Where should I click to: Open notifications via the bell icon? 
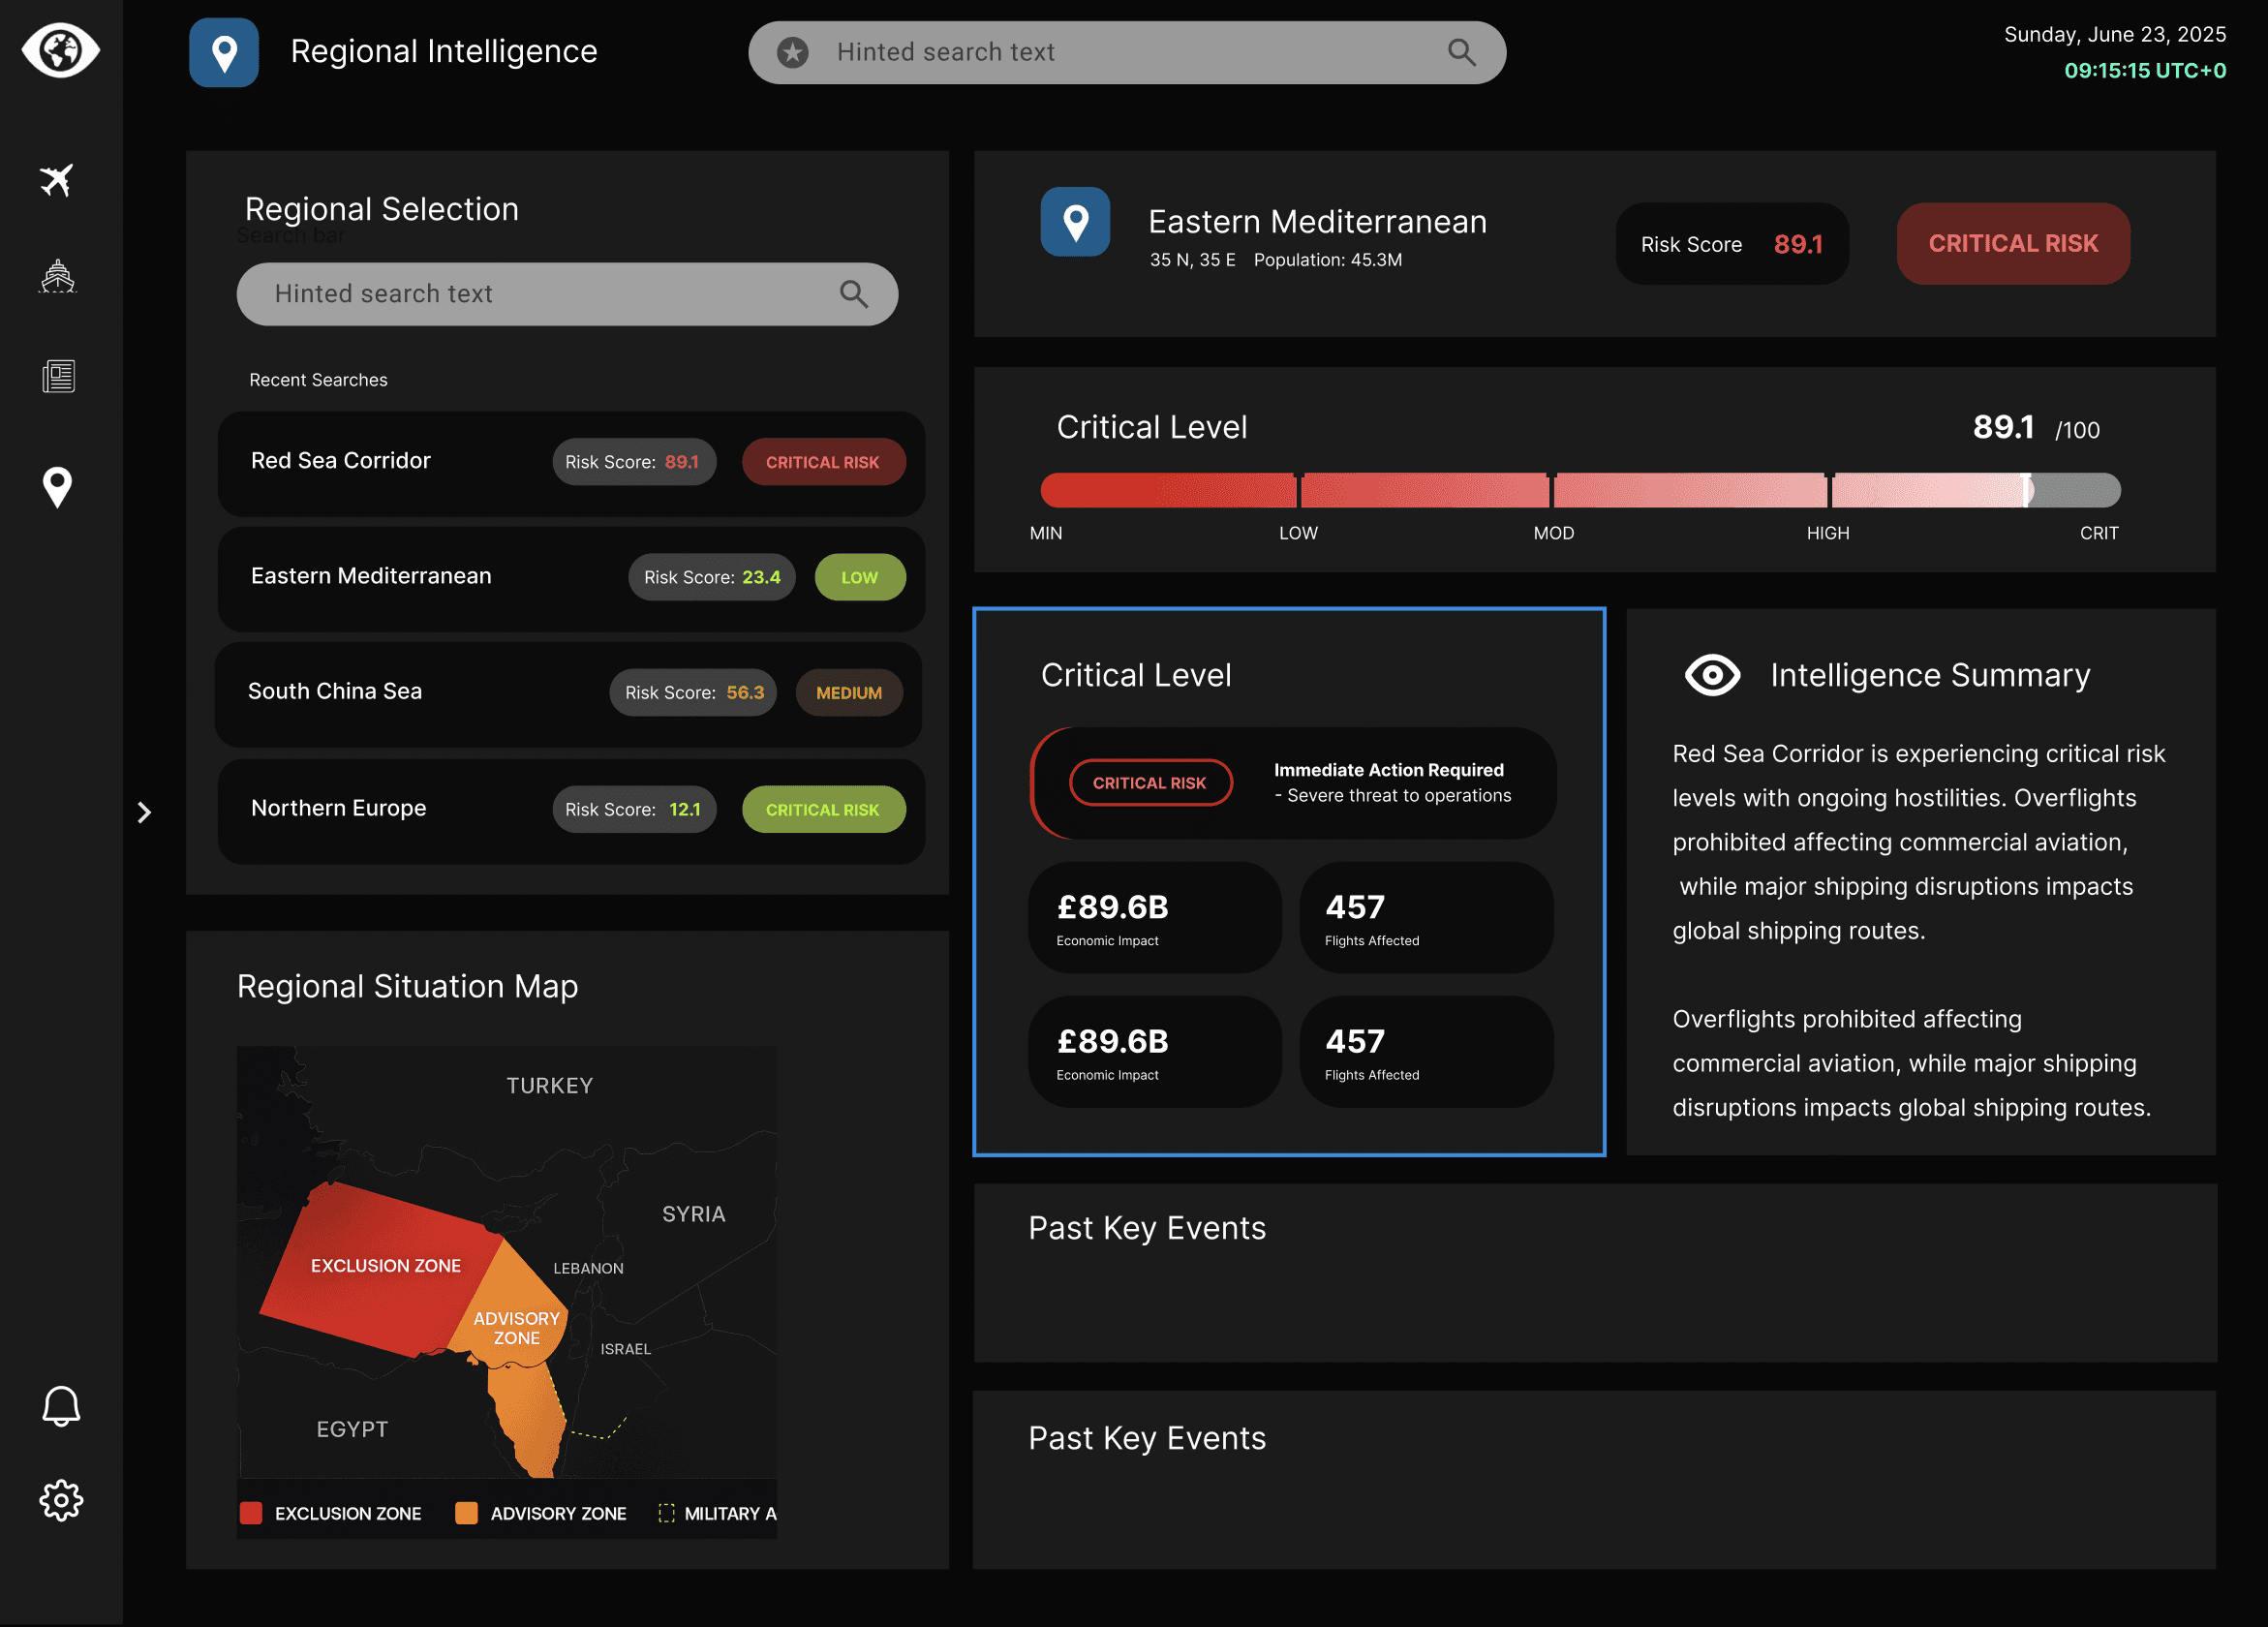61,1406
